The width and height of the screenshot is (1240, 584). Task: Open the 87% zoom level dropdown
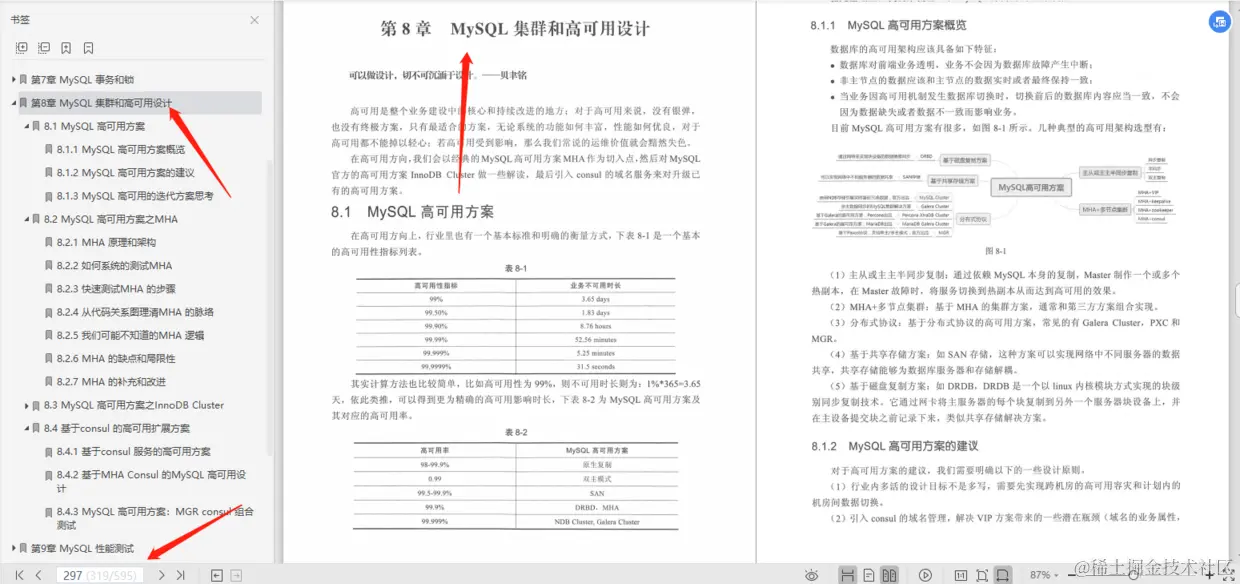coord(1046,575)
